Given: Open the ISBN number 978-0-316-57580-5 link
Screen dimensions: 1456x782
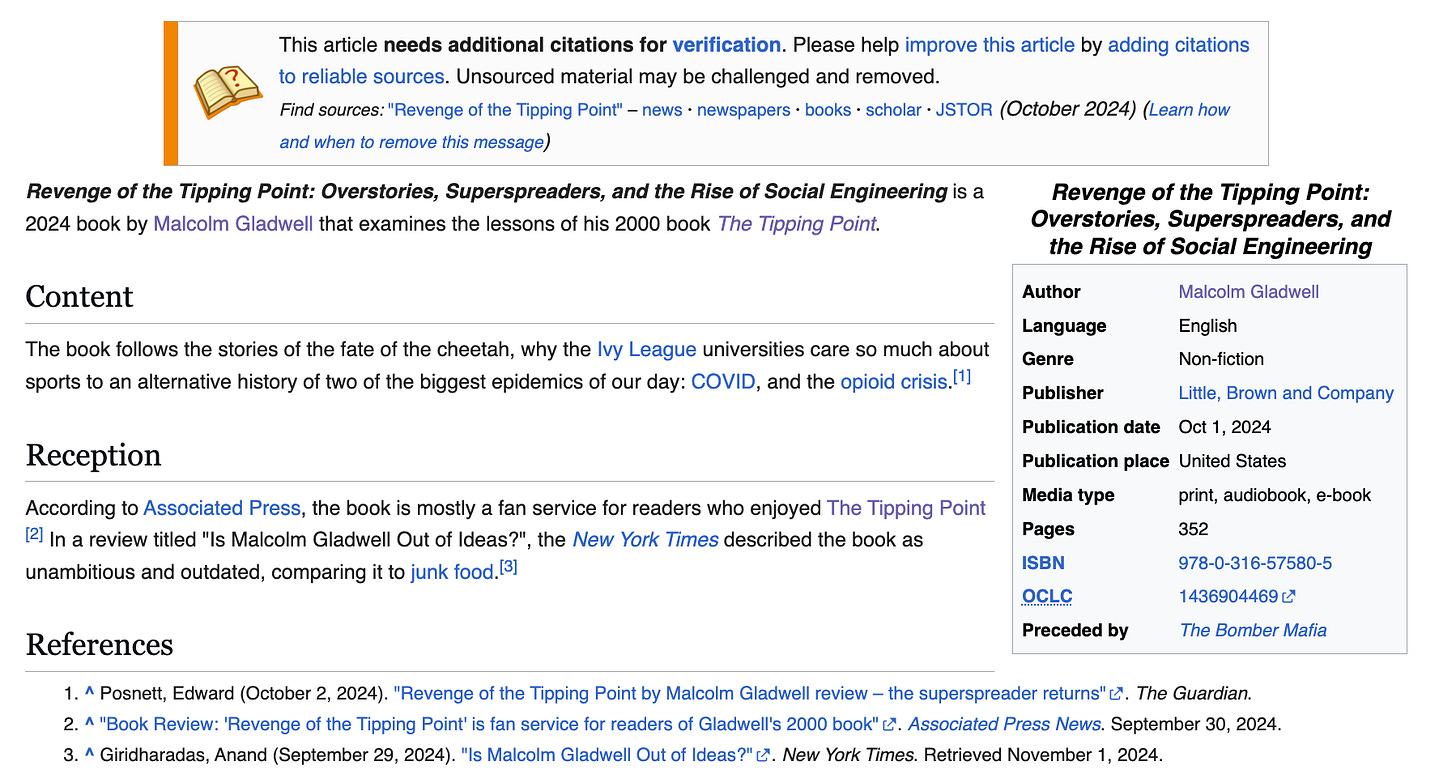Looking at the screenshot, I should 1255,563.
